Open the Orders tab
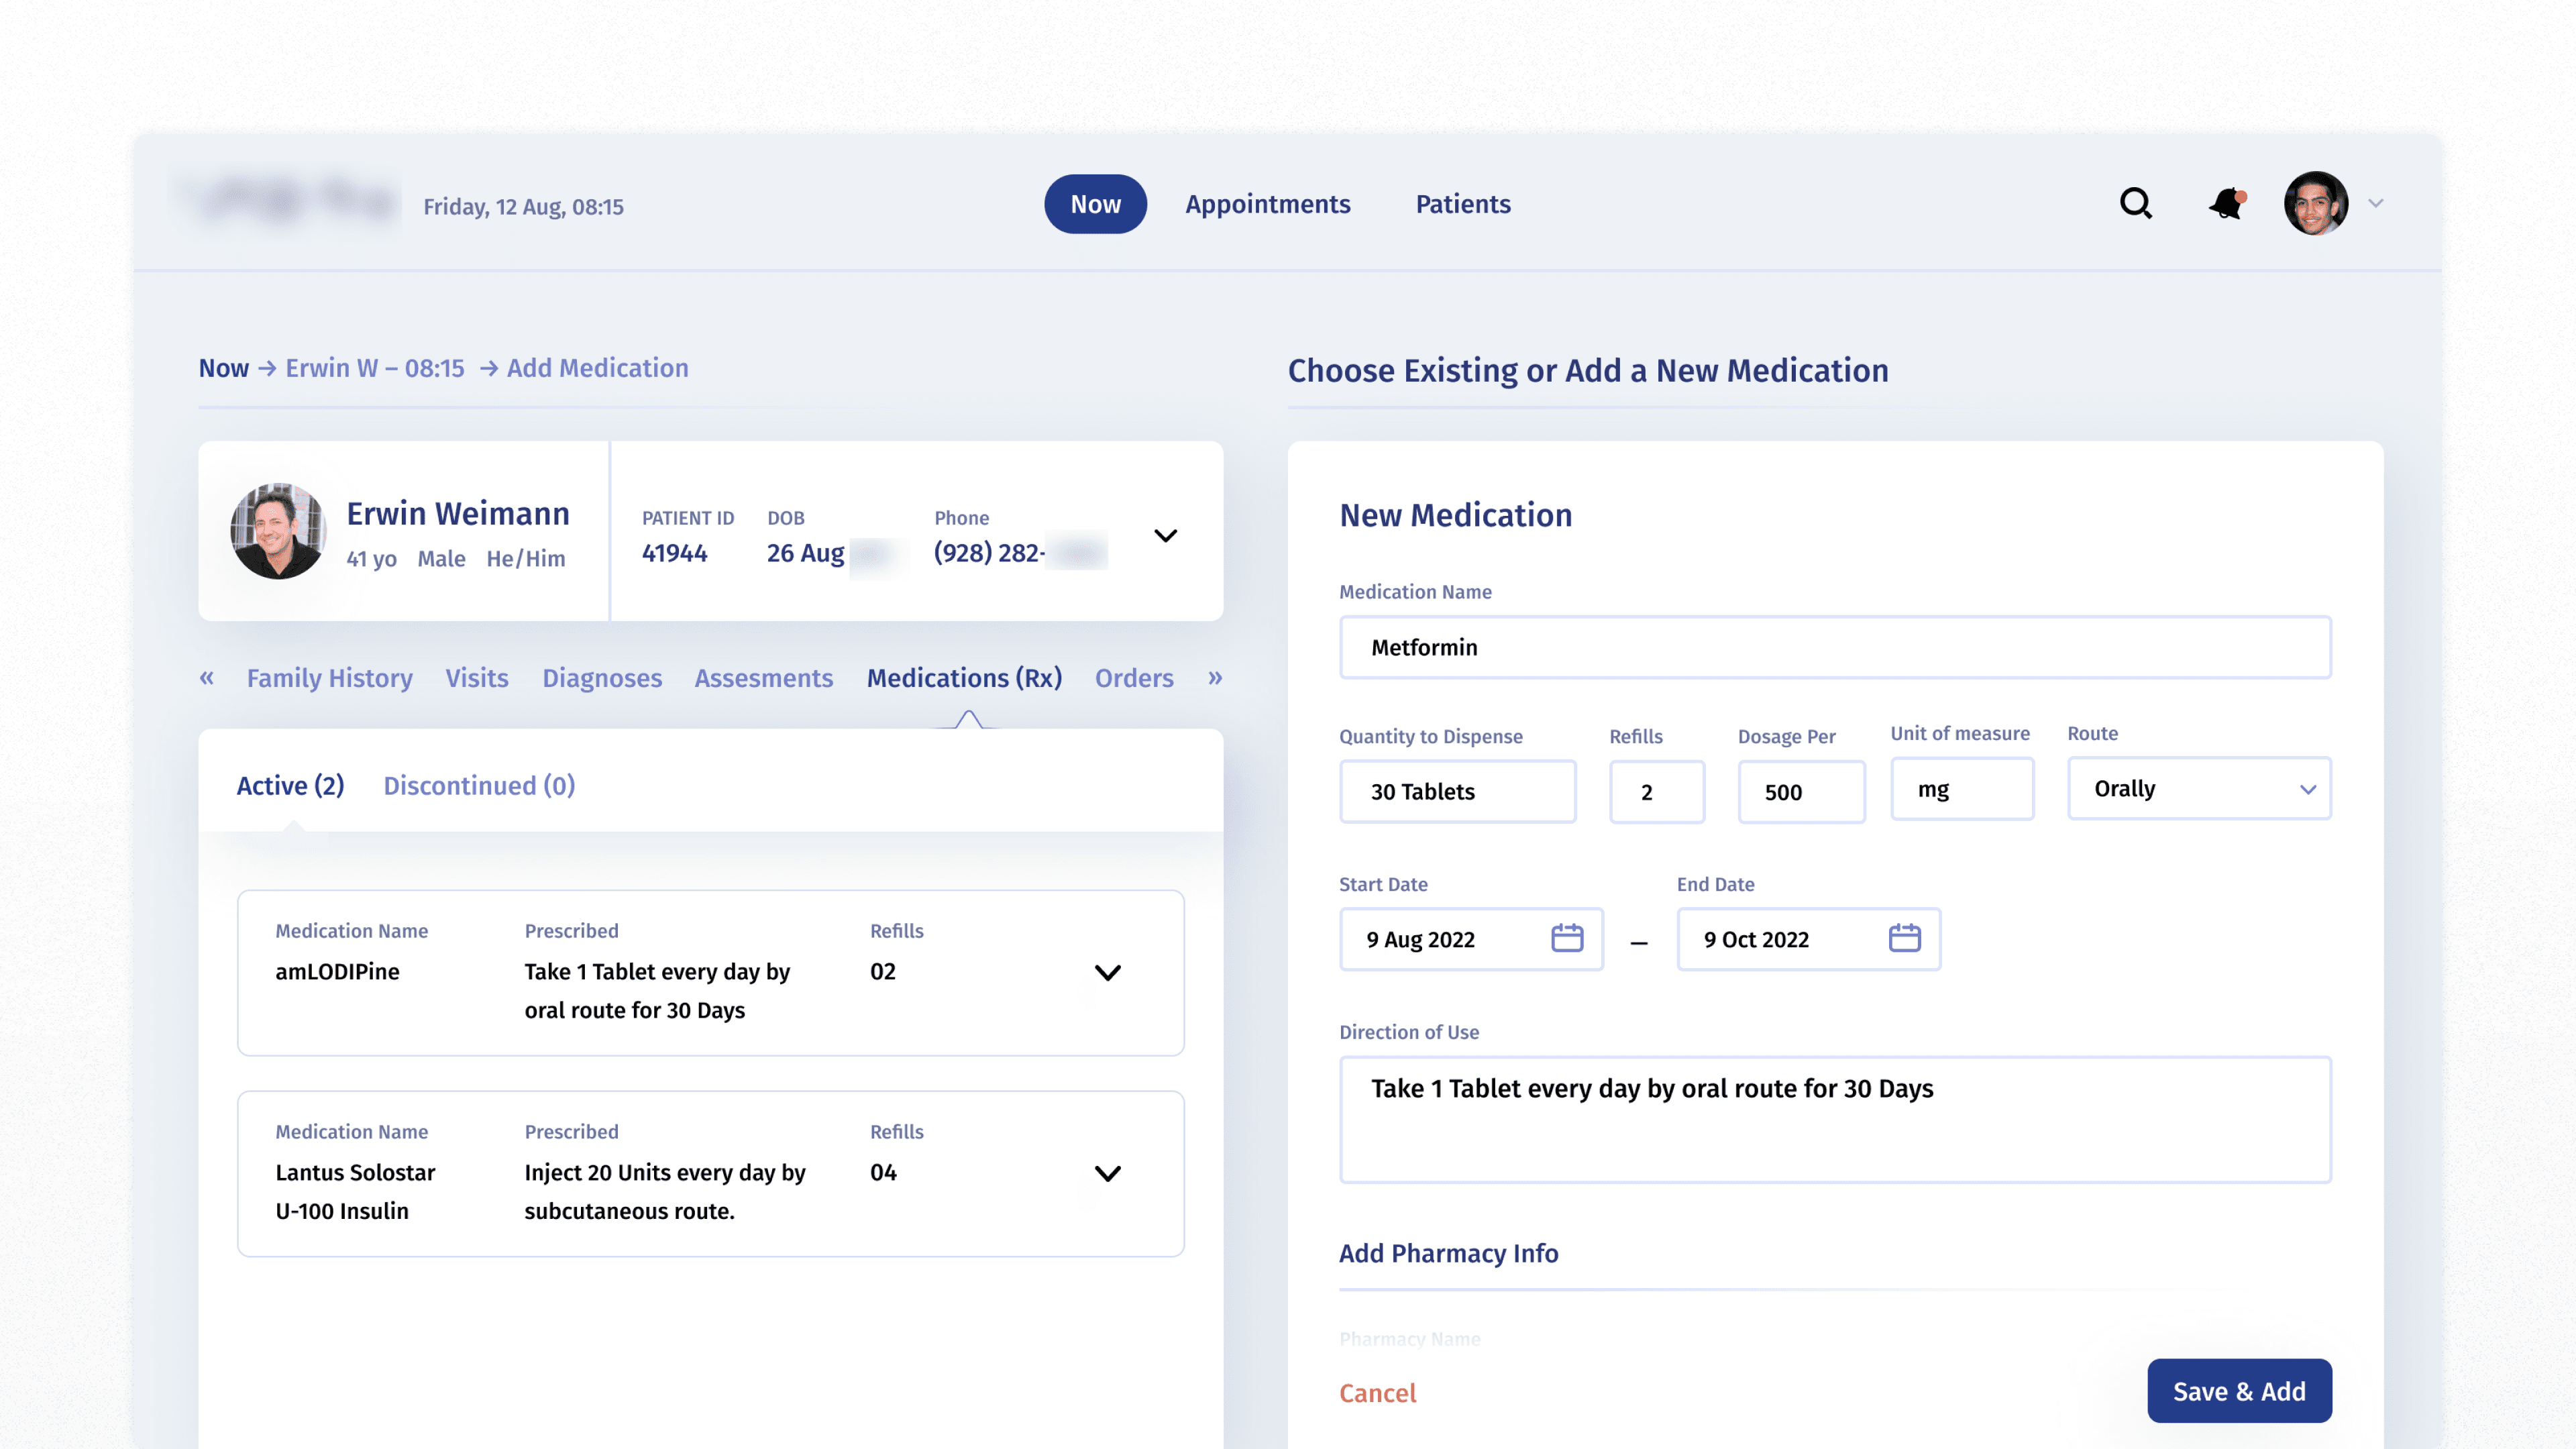The image size is (2576, 1449). [x=1134, y=678]
